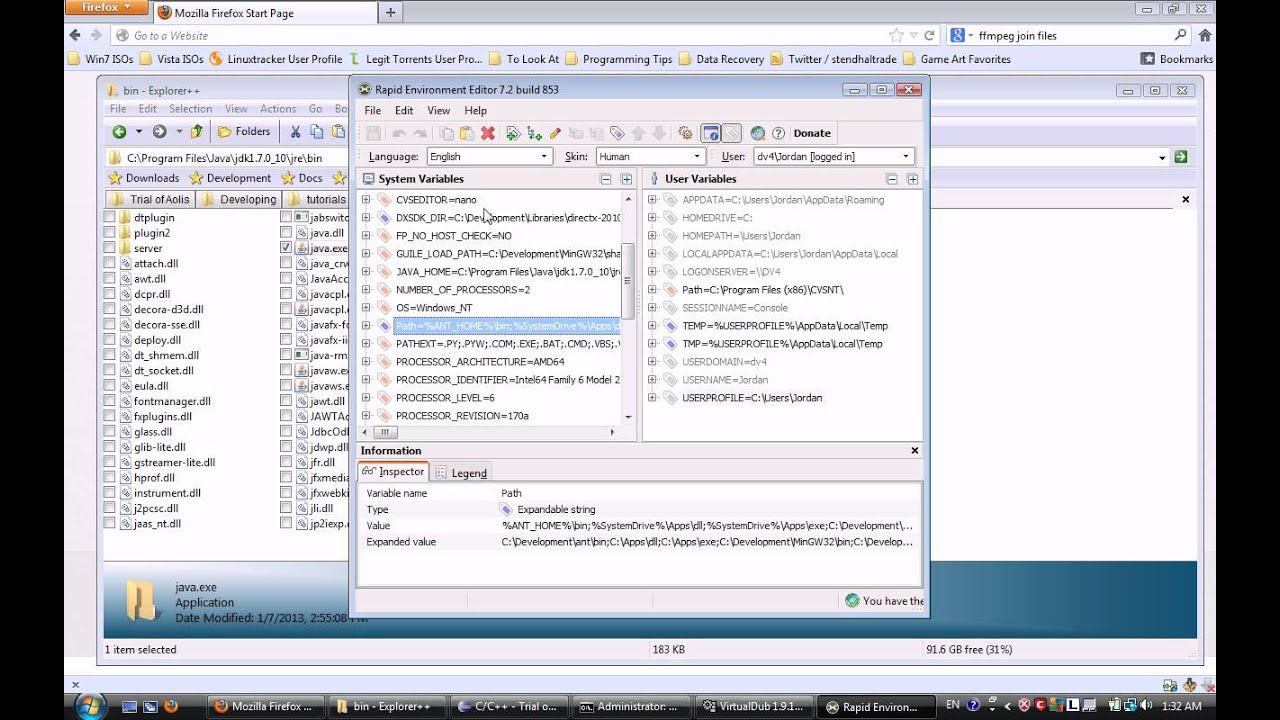Viewport: 1280px width, 720px height.
Task: Open the Programming Tips bookmark folder
Action: coord(619,59)
